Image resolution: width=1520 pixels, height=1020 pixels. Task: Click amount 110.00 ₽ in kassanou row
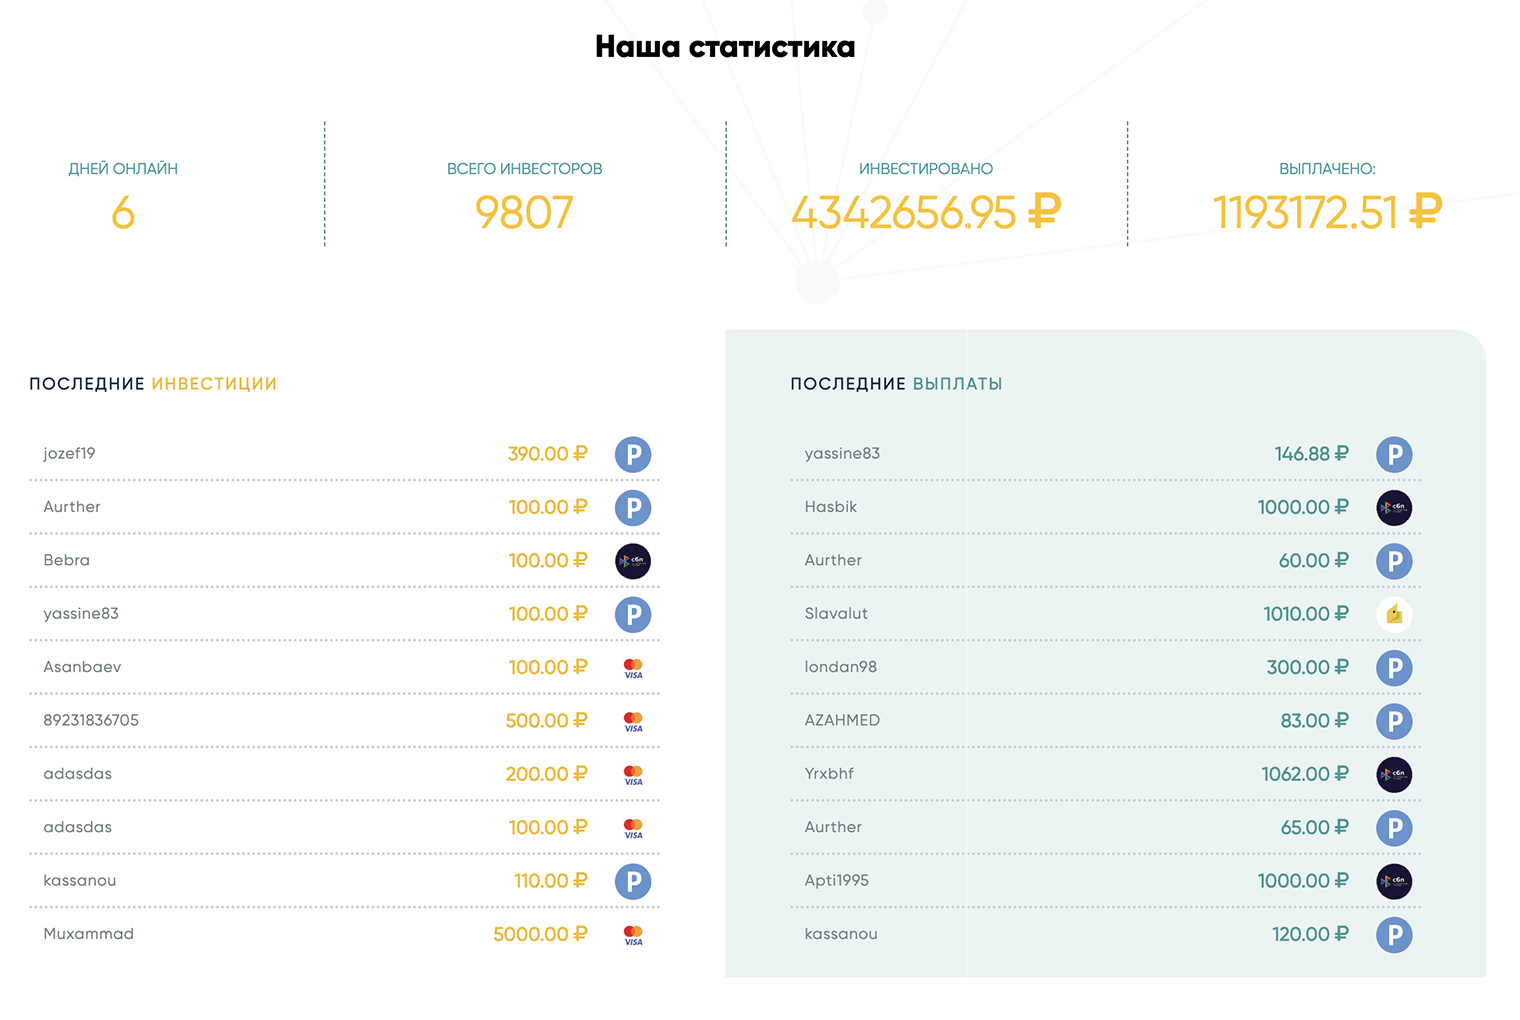pyautogui.click(x=550, y=881)
